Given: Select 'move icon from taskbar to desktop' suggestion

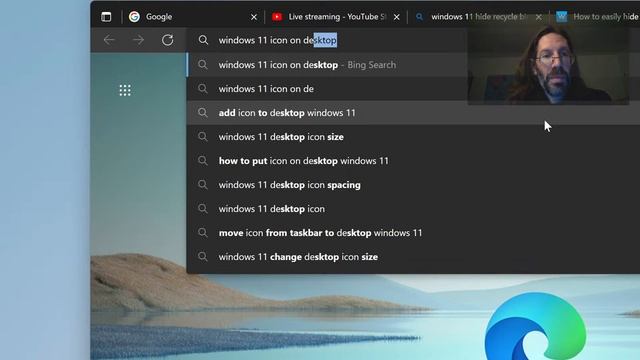Looking at the screenshot, I should click(413, 233).
